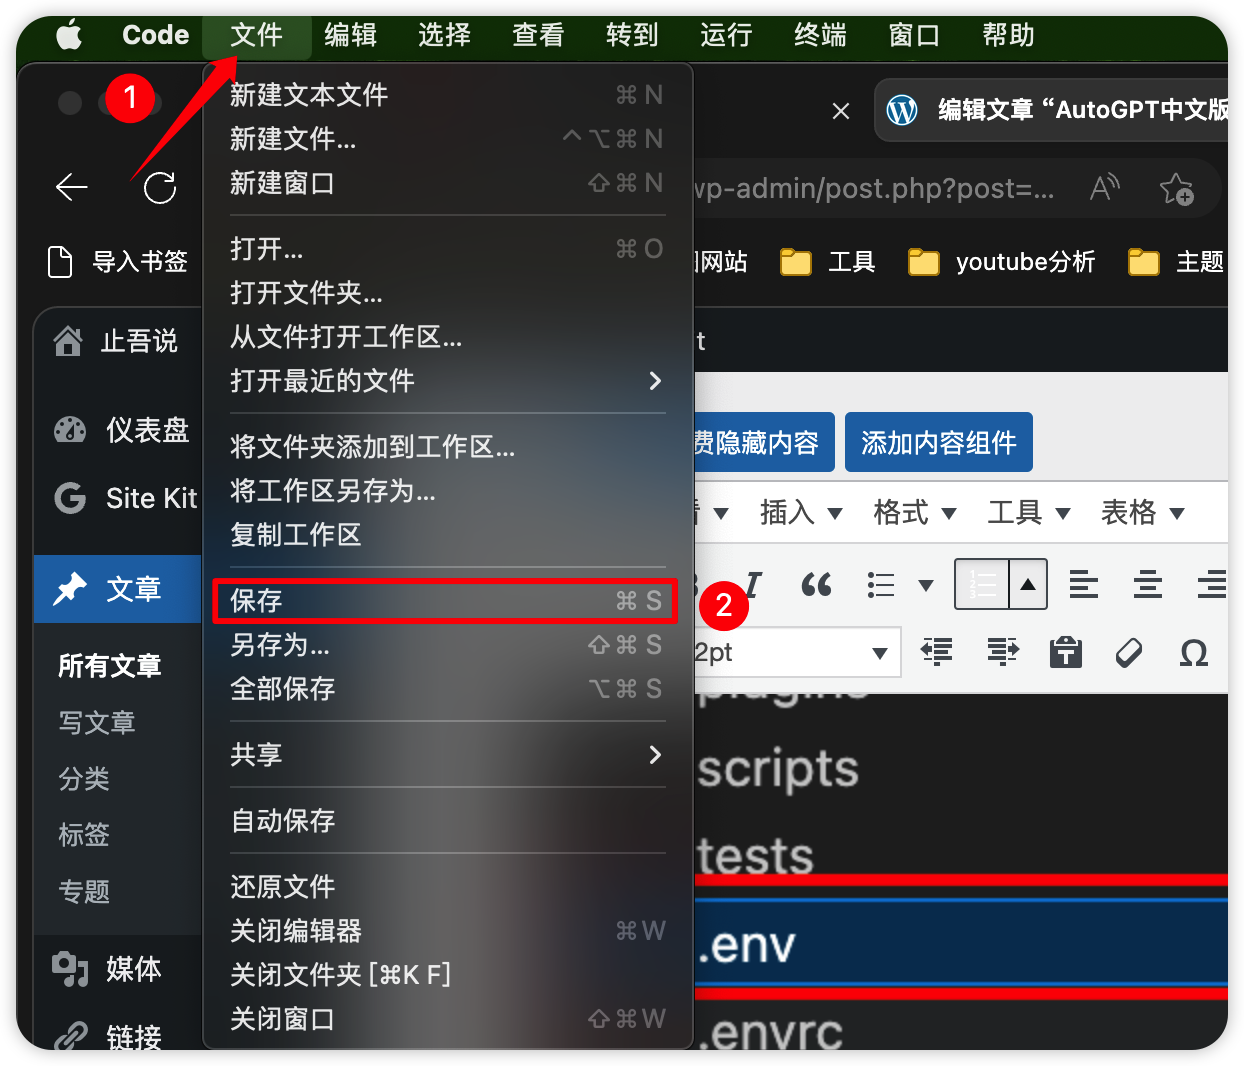Increase indent in editor toolbar

point(1002,652)
